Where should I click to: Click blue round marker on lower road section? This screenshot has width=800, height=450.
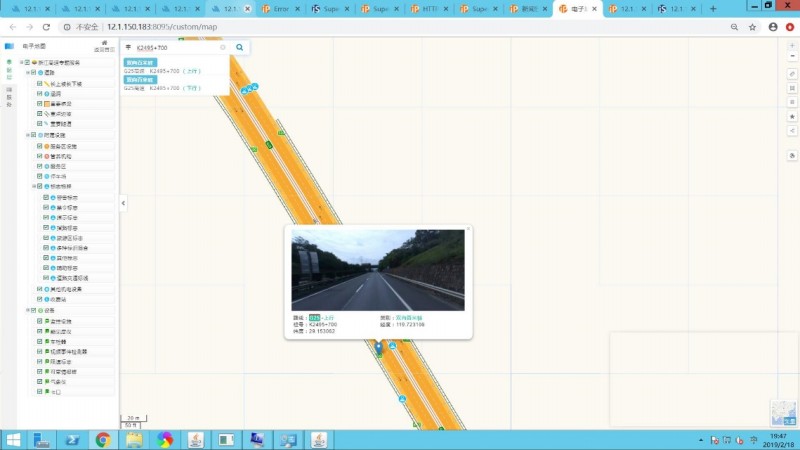click(x=402, y=399)
